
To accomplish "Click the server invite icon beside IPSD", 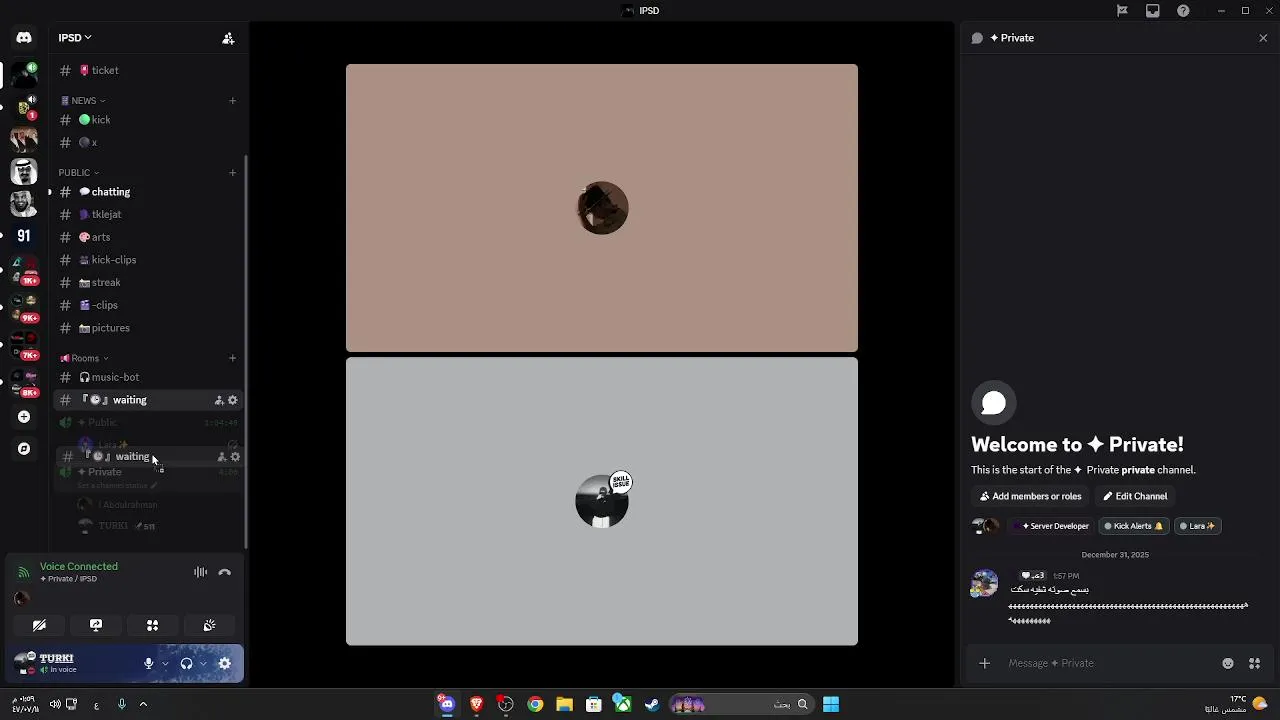I will point(228,38).
